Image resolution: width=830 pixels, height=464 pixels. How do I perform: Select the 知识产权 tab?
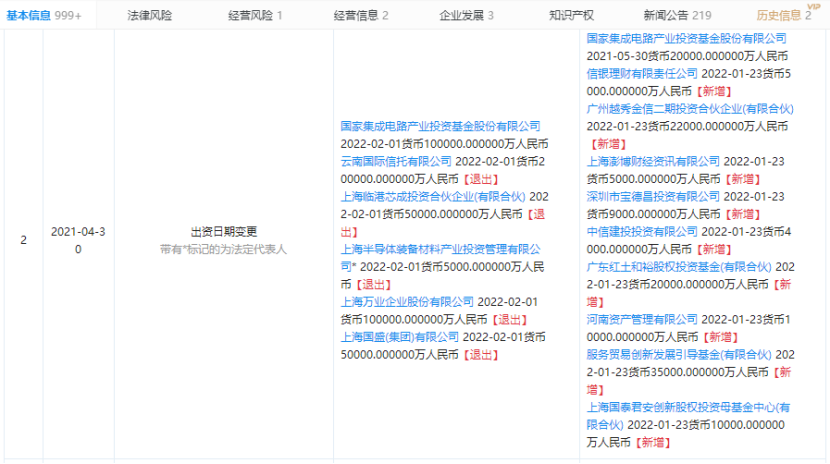click(x=572, y=15)
